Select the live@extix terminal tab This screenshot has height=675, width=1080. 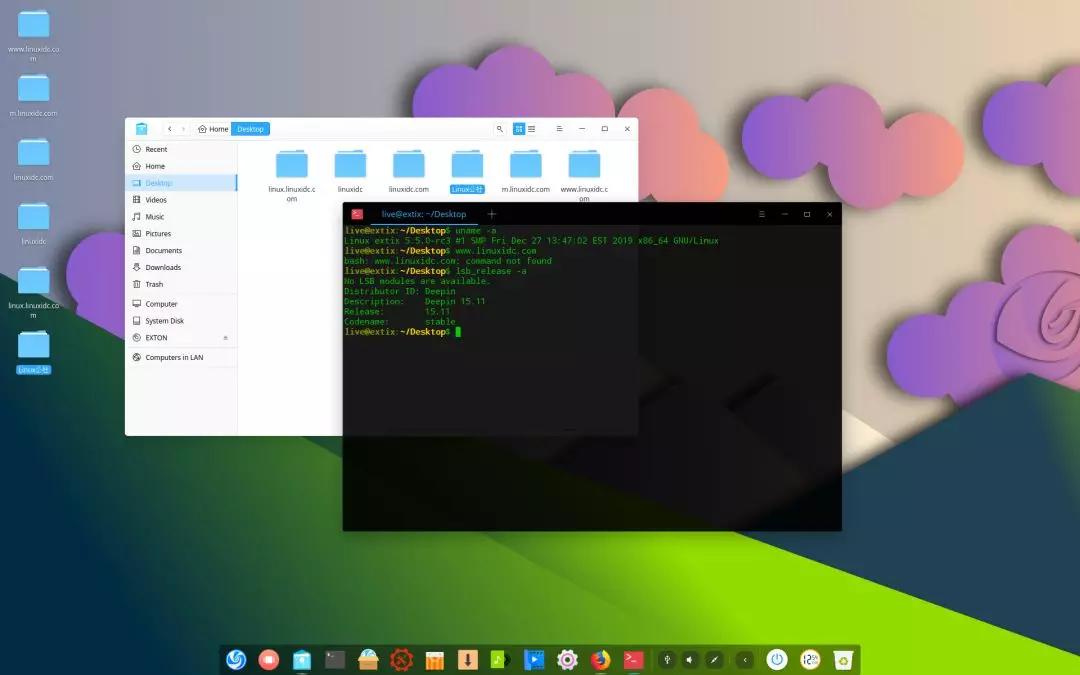point(424,214)
